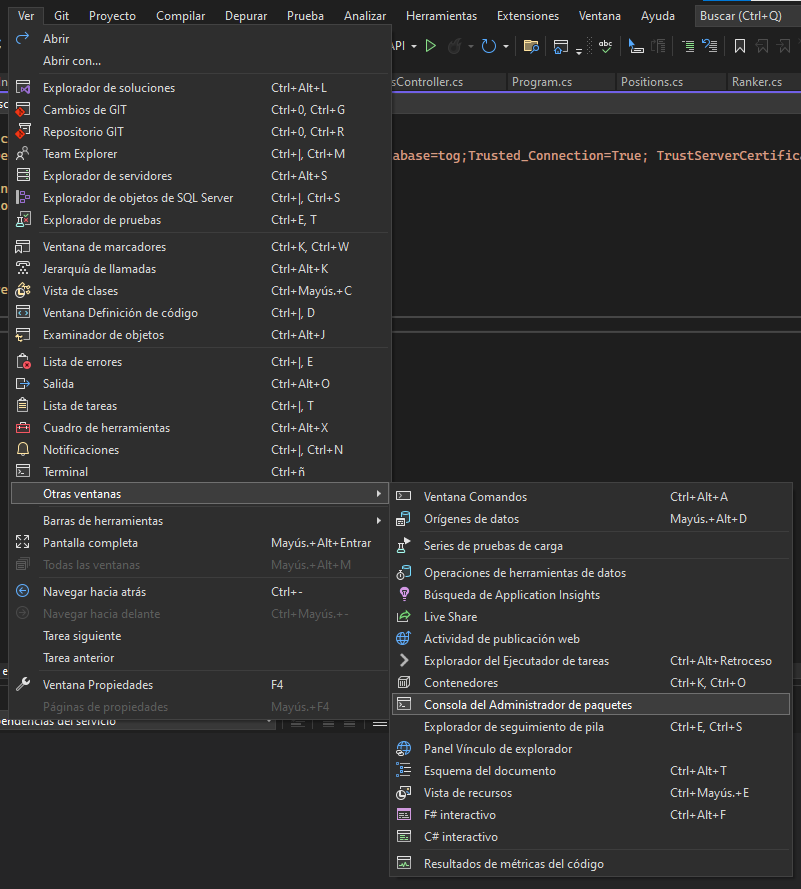Open the Herramientas menu
Viewport: 801px width, 889px height.
coord(442,16)
